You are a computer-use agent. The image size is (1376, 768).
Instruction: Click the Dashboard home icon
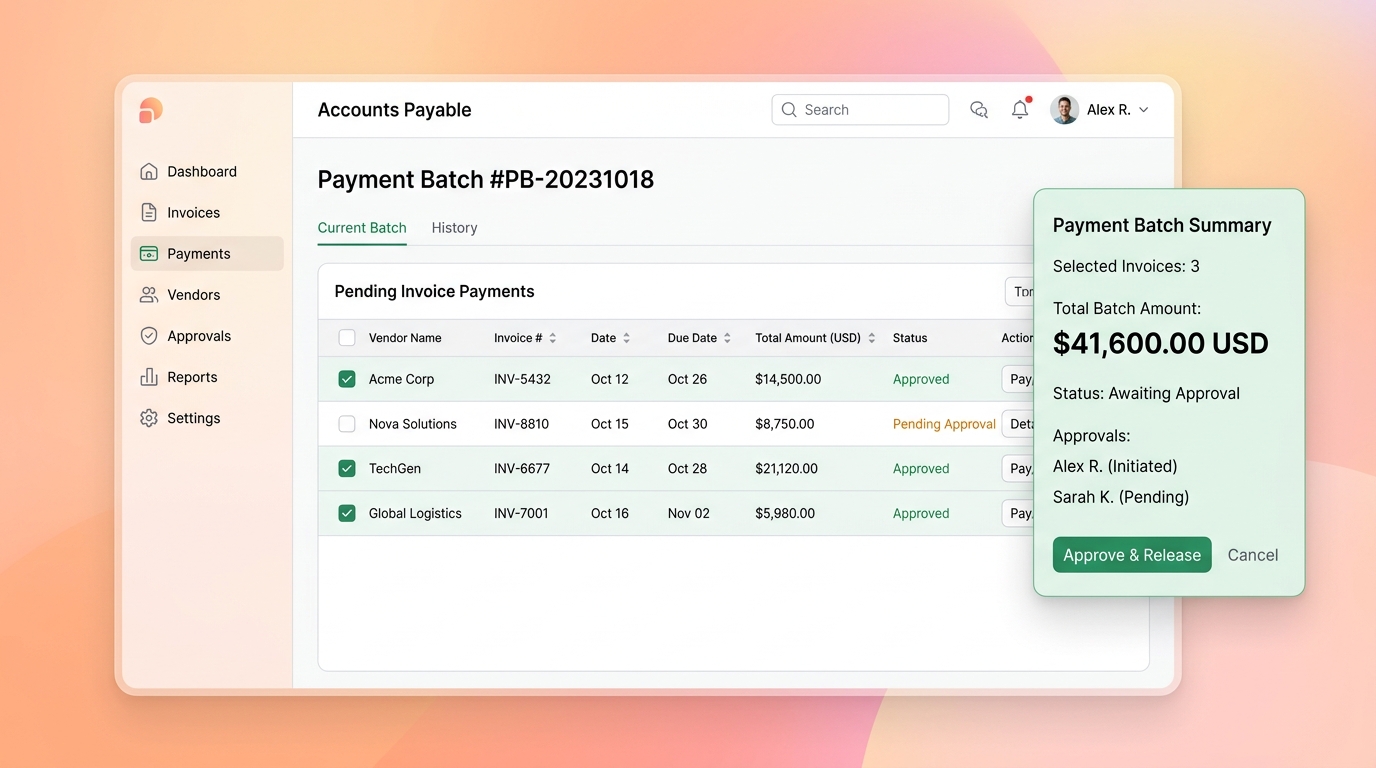(149, 171)
